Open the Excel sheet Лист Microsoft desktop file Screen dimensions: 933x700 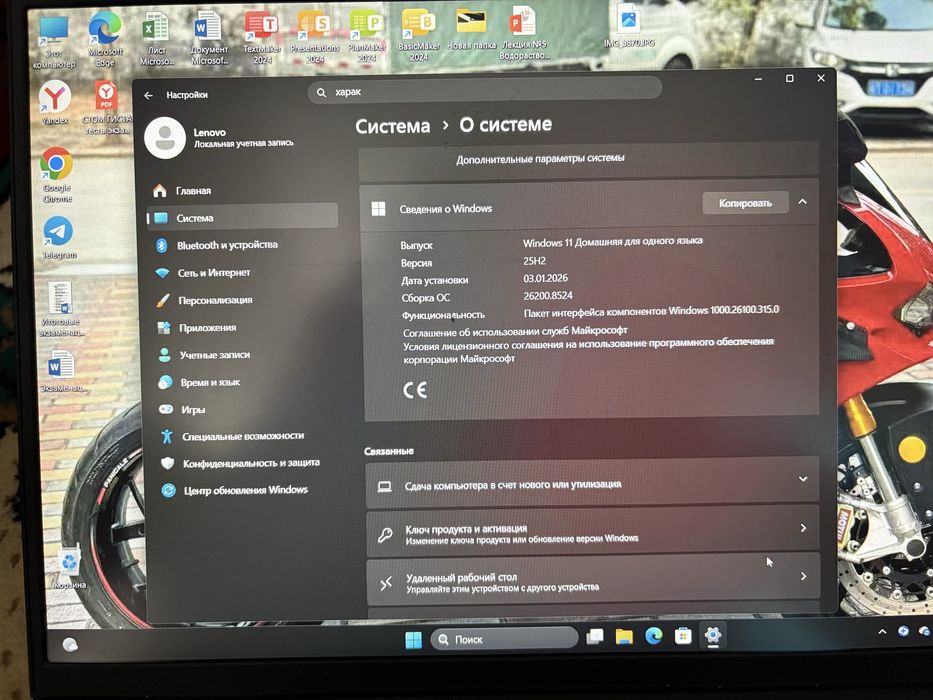tap(156, 38)
